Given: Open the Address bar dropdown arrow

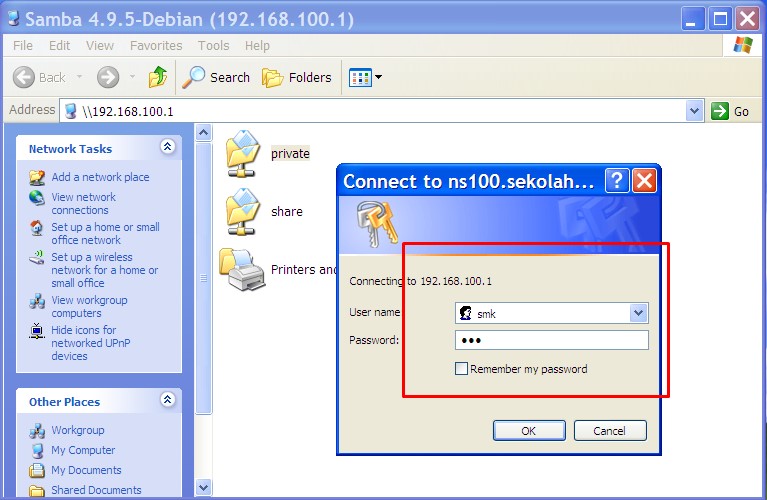Looking at the screenshot, I should coord(695,111).
